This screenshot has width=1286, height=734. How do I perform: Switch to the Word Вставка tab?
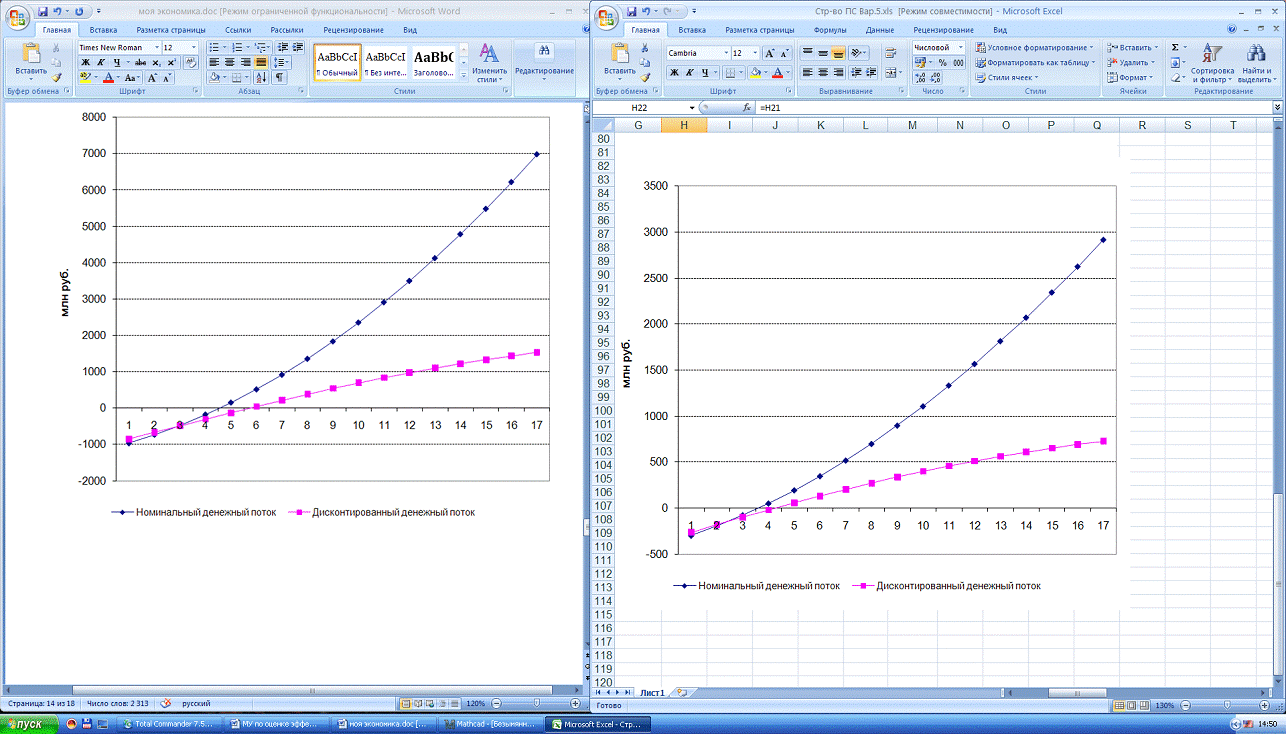point(103,30)
